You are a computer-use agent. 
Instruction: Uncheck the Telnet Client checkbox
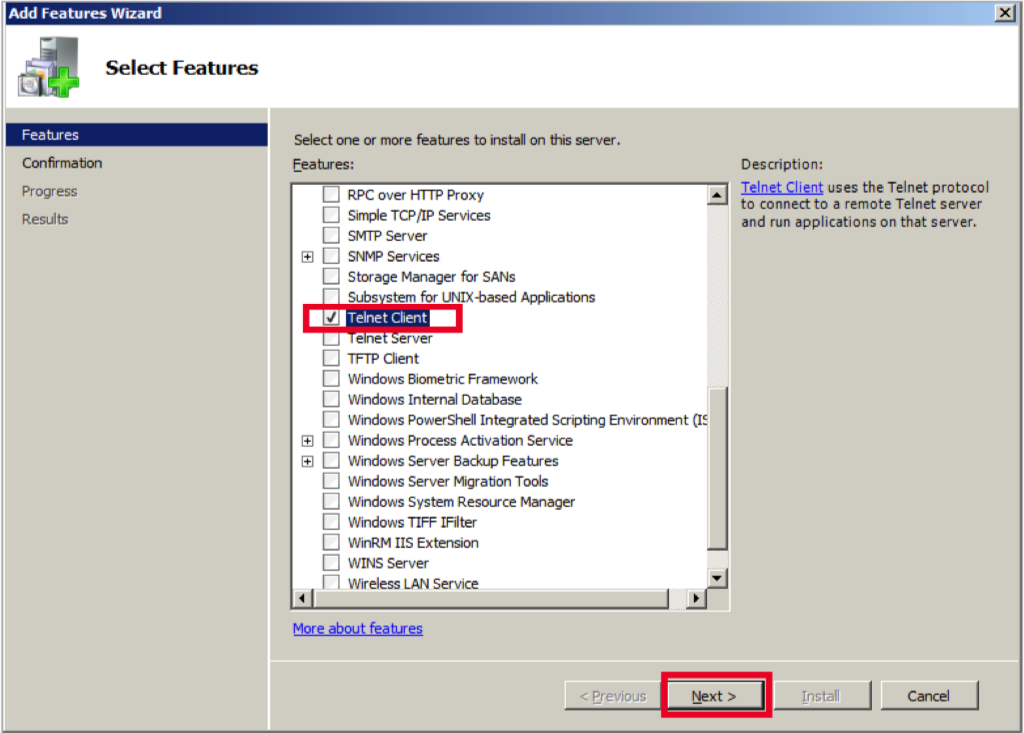click(331, 318)
